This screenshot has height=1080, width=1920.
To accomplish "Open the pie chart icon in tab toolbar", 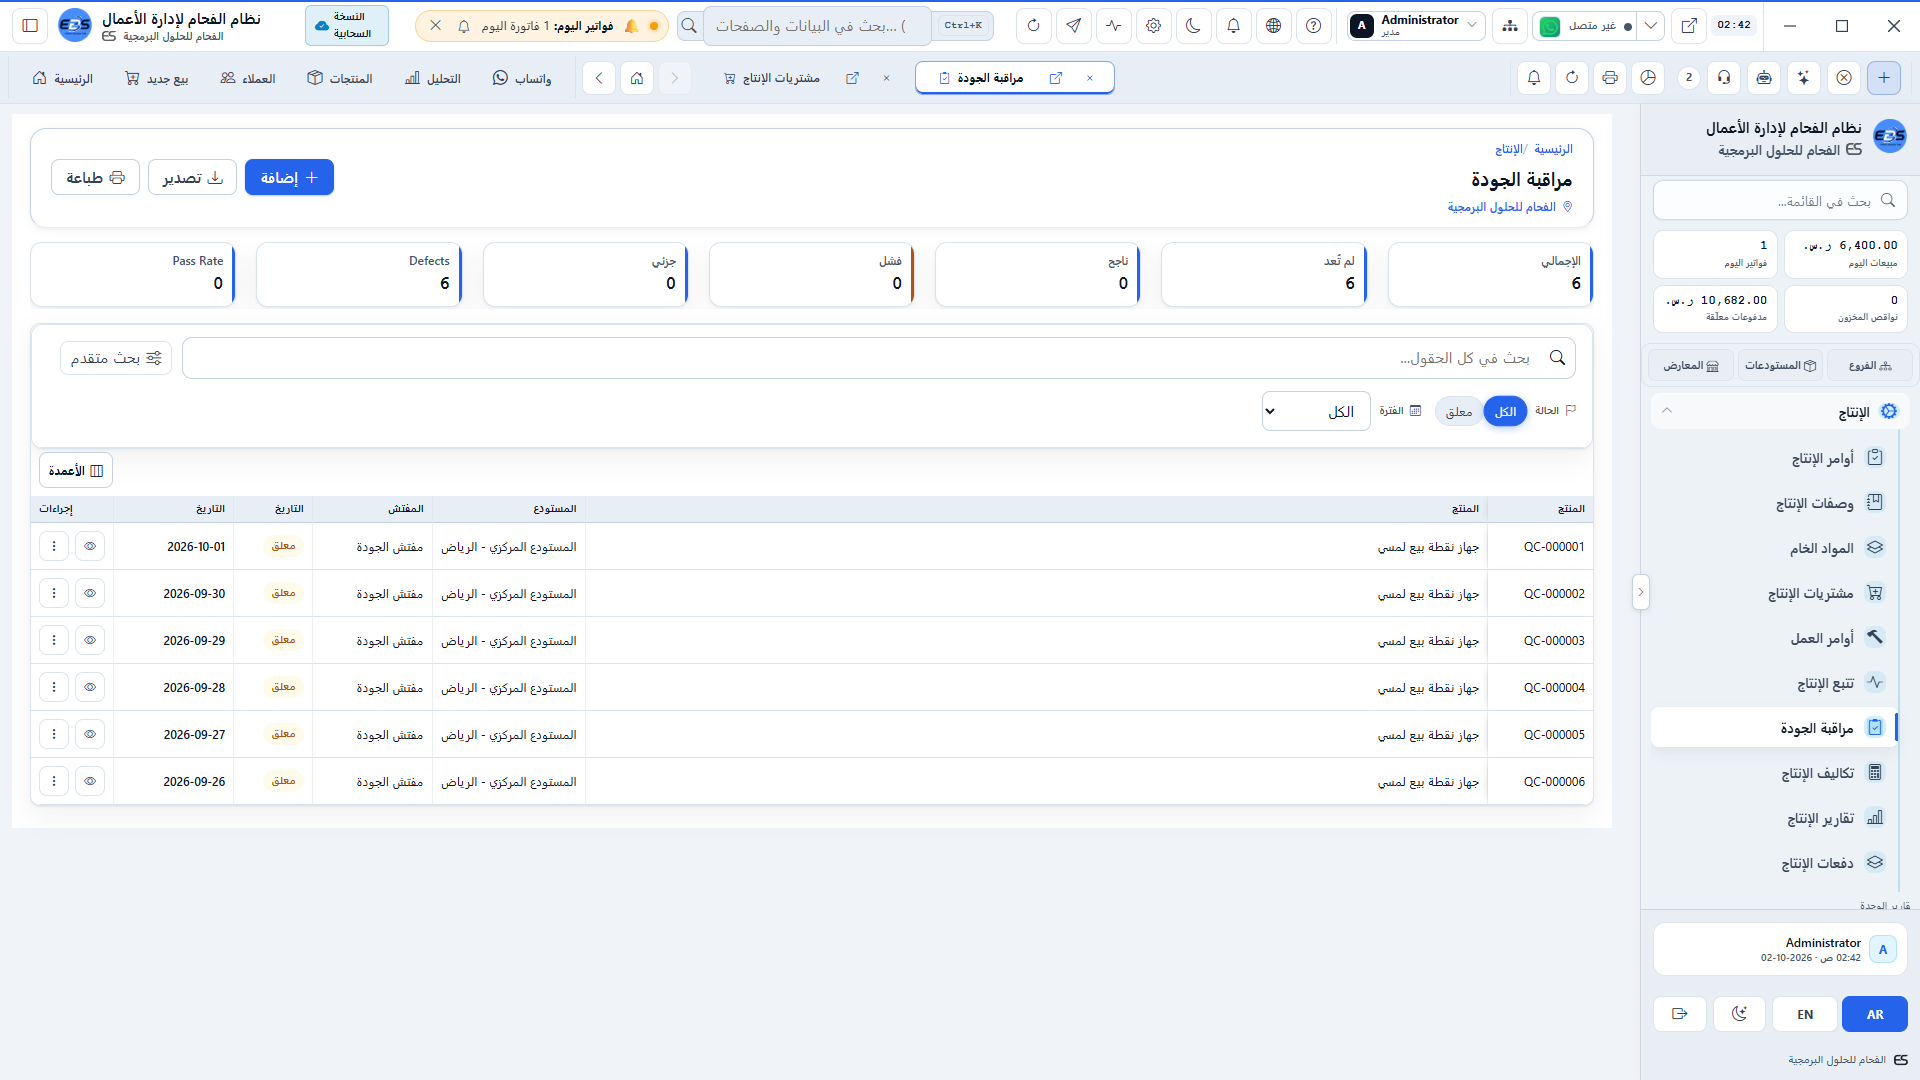I will [1648, 78].
